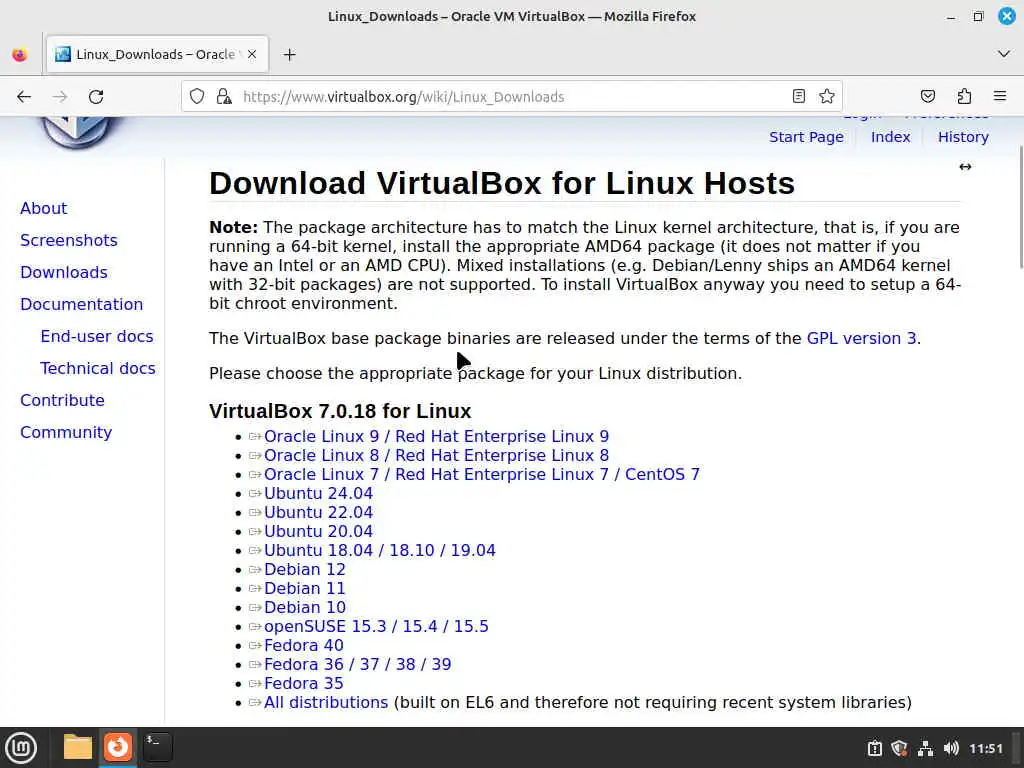Click the VirtualBox logo image
Image resolution: width=1024 pixels, height=768 pixels.
(x=76, y=133)
